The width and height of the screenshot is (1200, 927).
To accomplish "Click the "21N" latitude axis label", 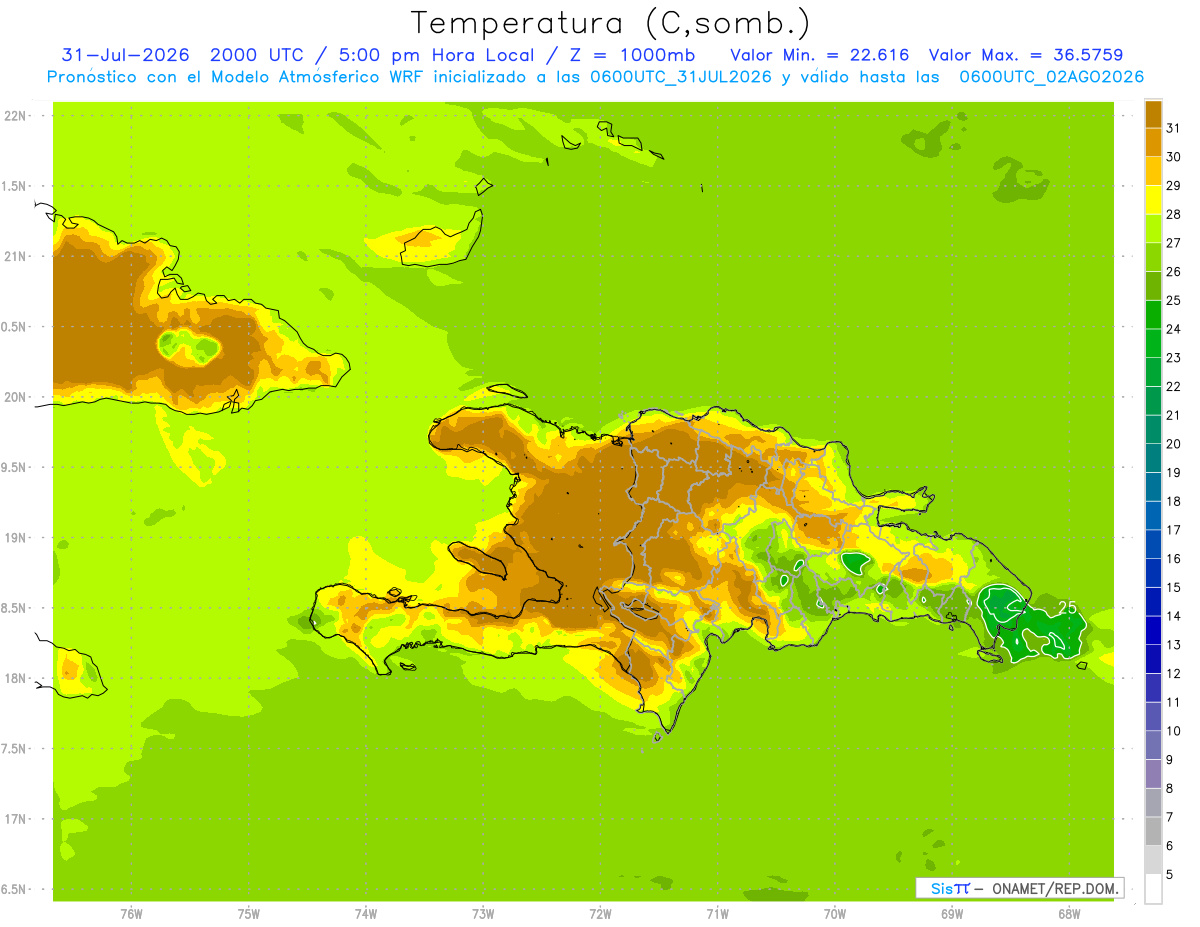I will (15, 256).
